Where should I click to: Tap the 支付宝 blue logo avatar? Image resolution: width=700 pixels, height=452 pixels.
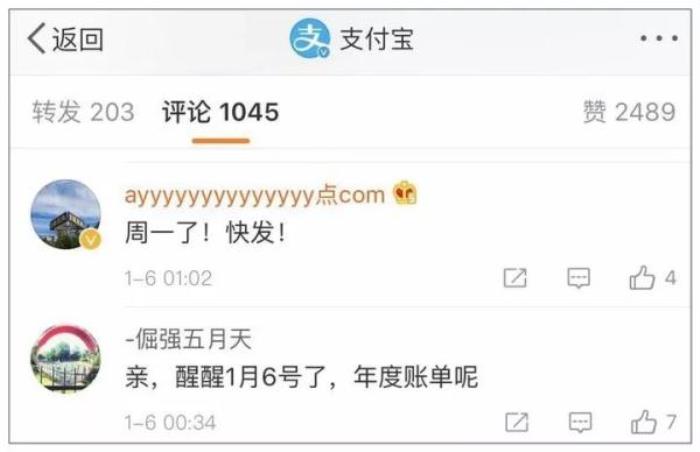(x=309, y=39)
